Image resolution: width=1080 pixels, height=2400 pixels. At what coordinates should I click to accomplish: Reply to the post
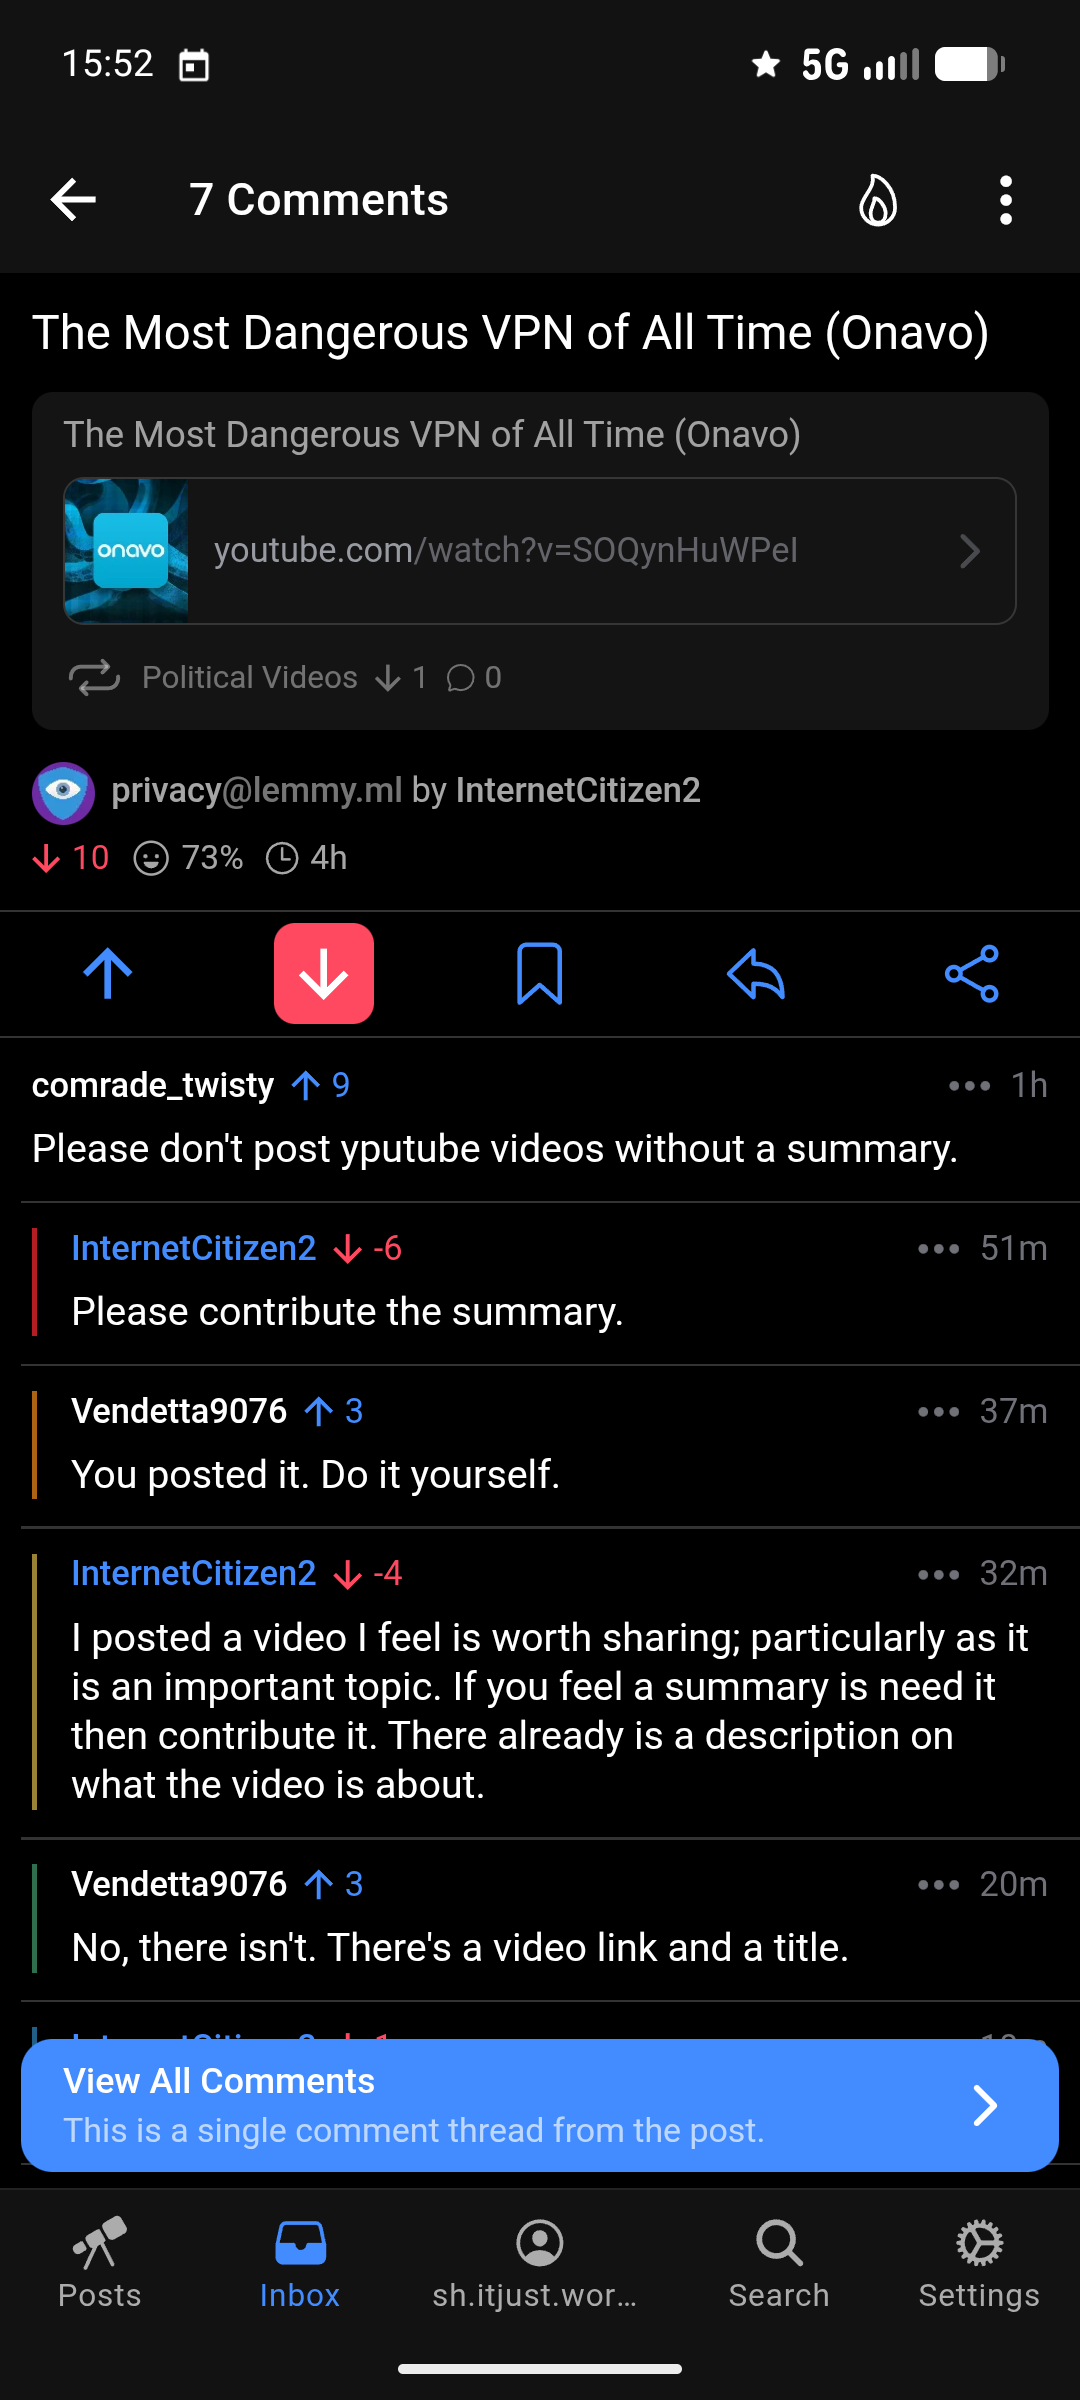pyautogui.click(x=756, y=973)
